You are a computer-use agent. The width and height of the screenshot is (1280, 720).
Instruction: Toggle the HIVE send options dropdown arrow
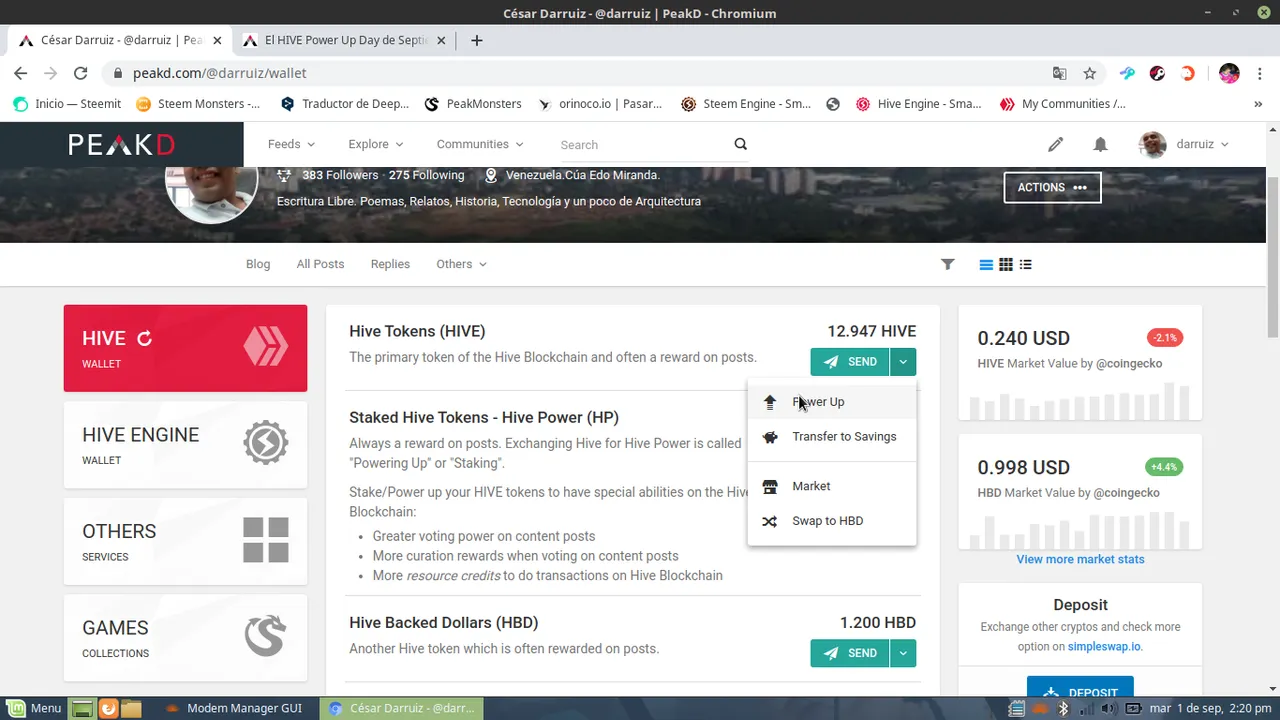903,362
